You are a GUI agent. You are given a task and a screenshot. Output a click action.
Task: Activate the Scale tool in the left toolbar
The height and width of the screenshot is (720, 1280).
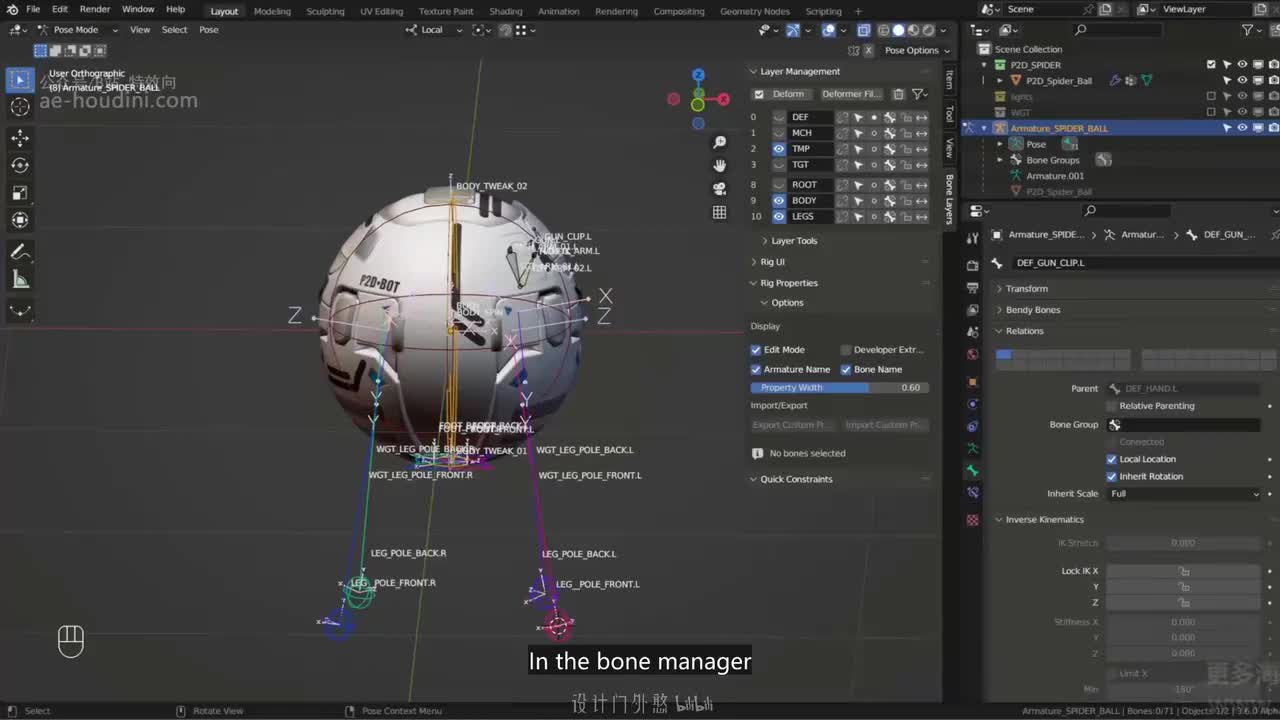20,193
